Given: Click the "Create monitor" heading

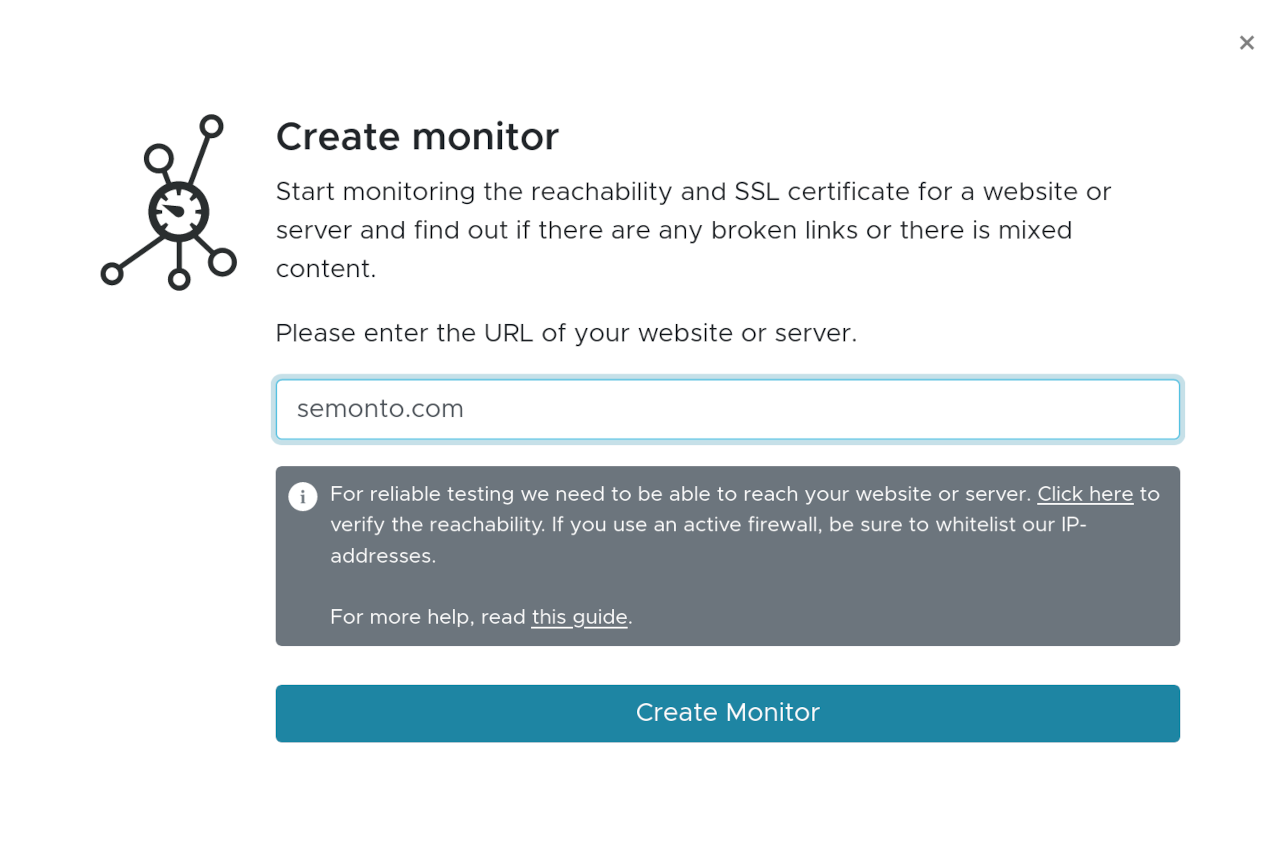Looking at the screenshot, I should (x=417, y=137).
